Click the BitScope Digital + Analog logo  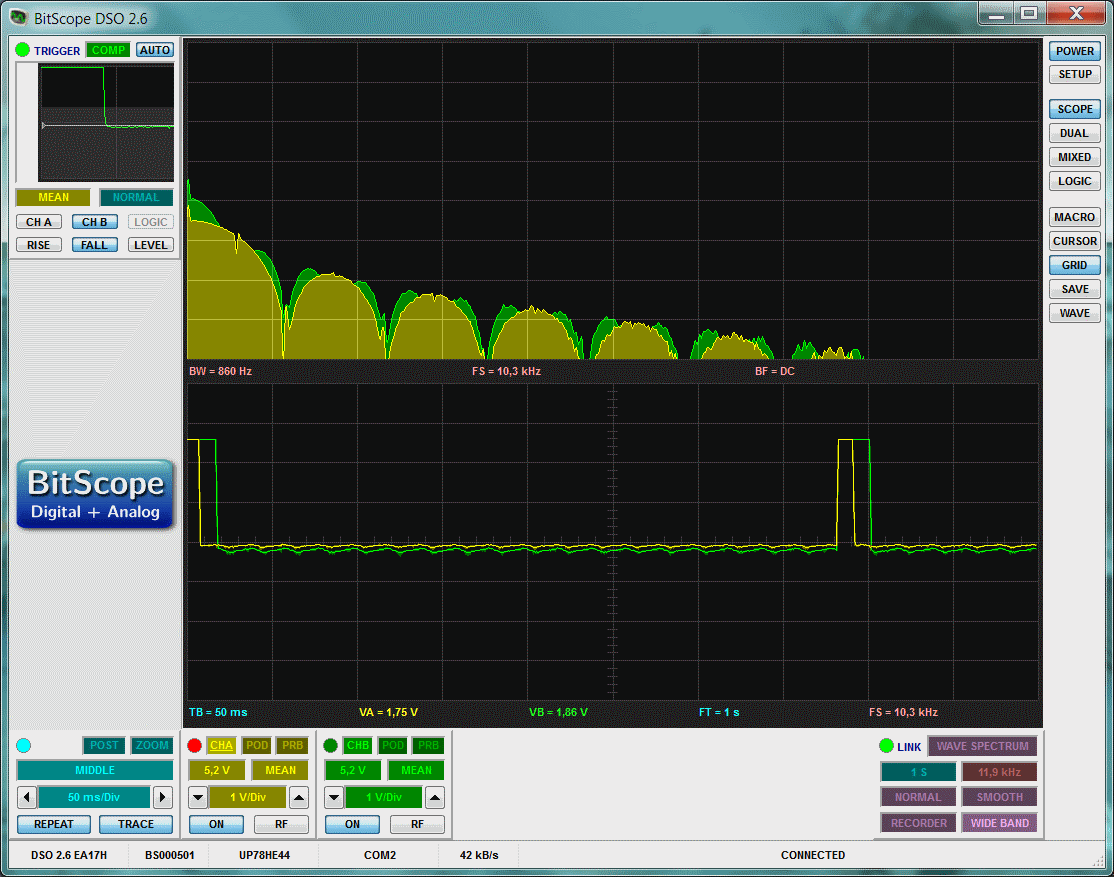click(x=95, y=495)
